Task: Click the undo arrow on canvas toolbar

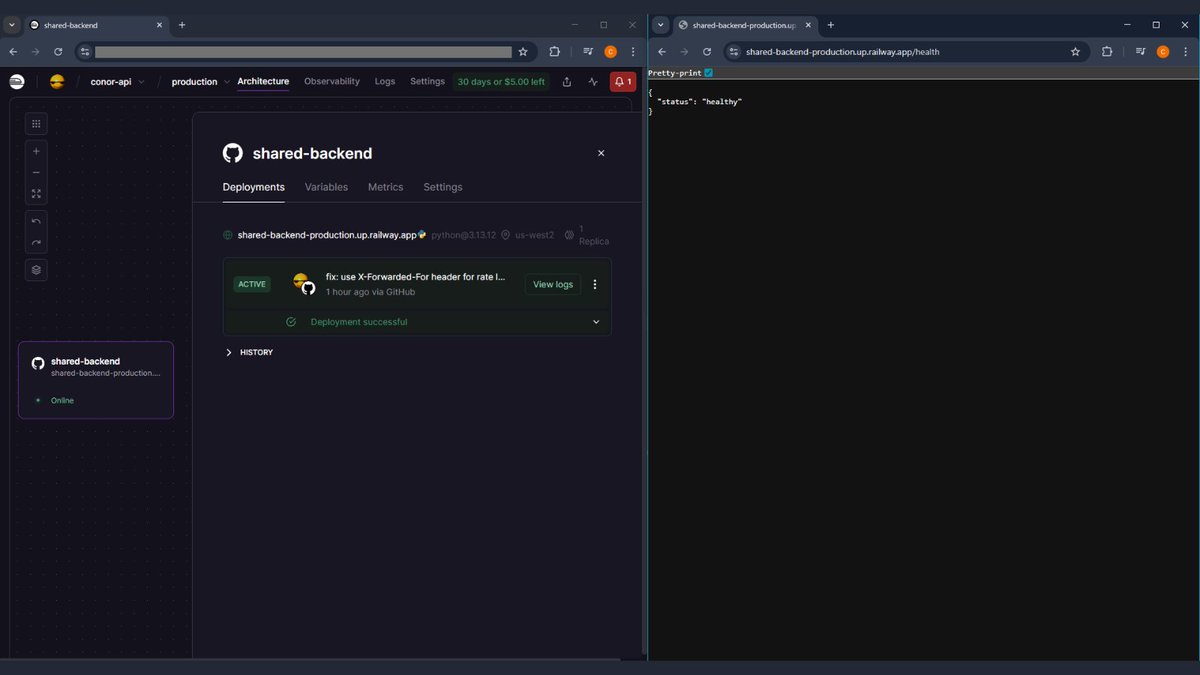Action: (36, 221)
